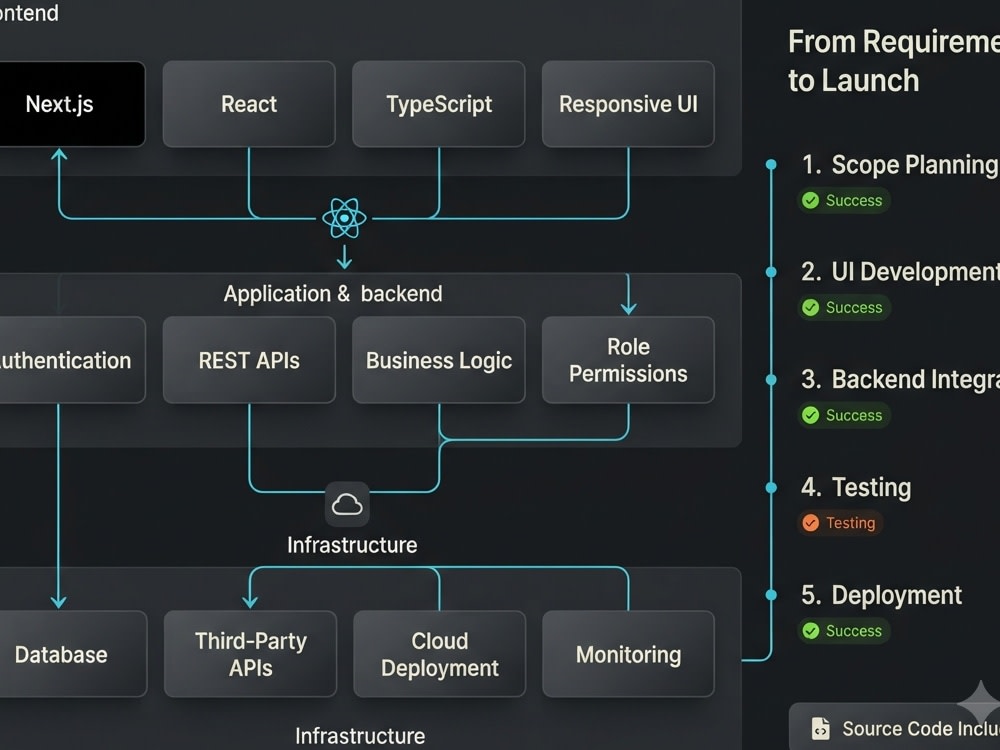1000x750 pixels.
Task: Click the '5. Deployment' step title
Action: click(x=881, y=595)
